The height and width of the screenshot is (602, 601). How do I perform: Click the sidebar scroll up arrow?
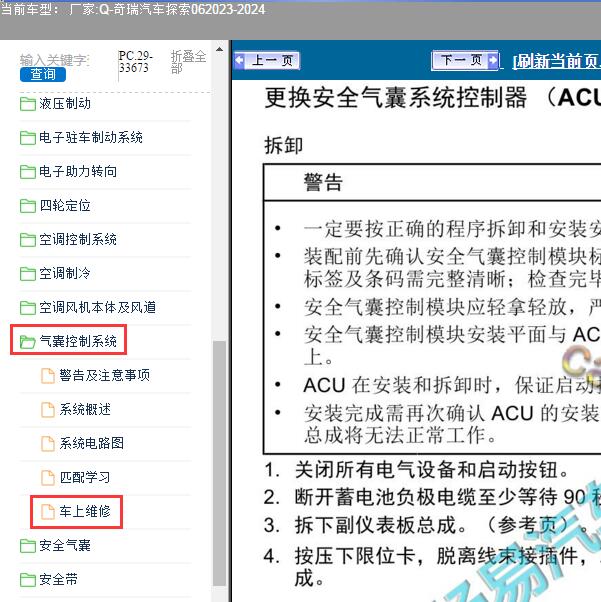click(219, 49)
